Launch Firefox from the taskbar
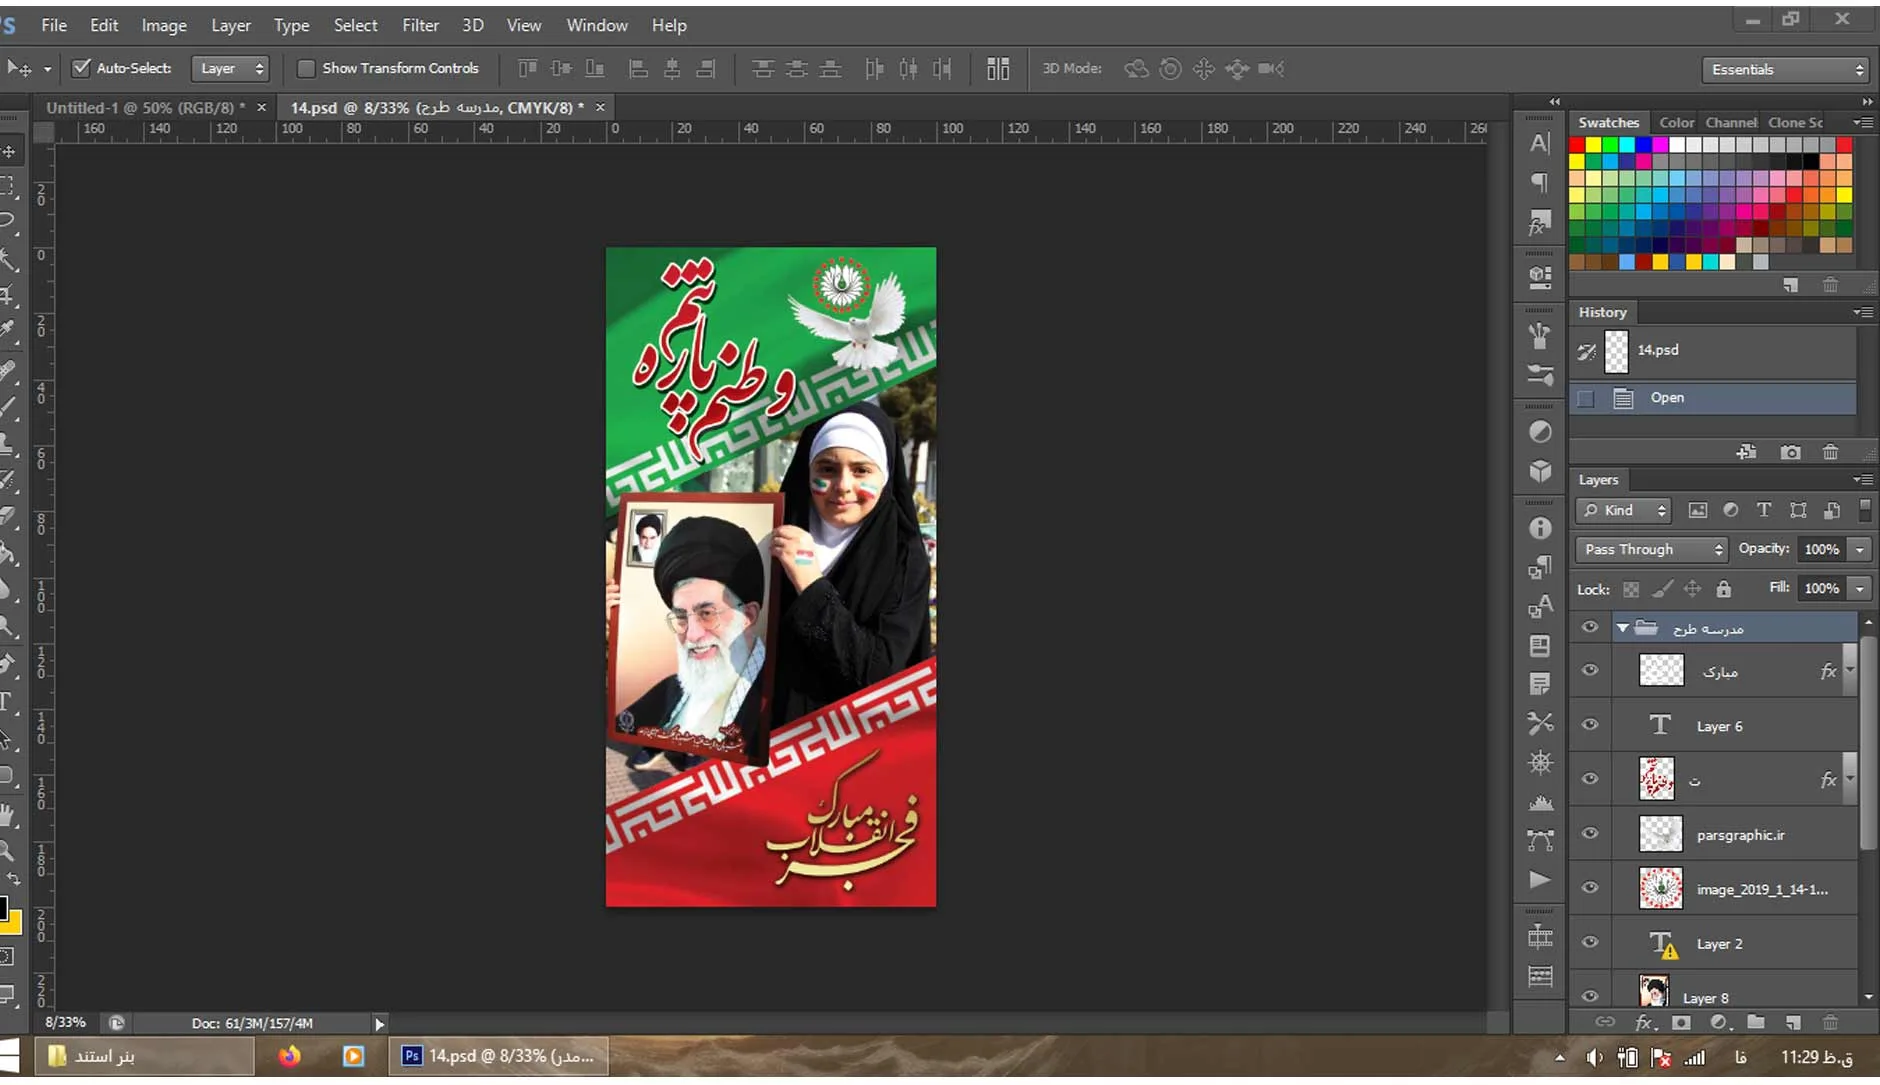The image size is (1880, 1085). (289, 1056)
